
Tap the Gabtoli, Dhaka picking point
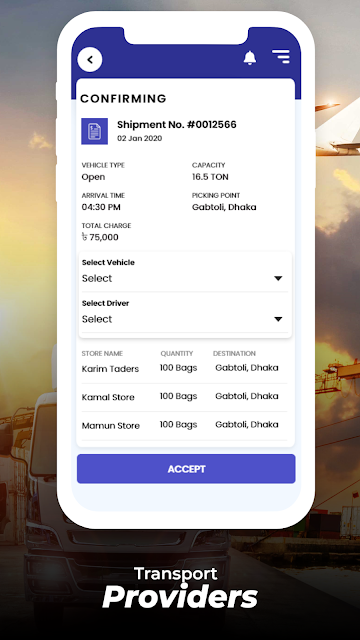pyautogui.click(x=224, y=207)
